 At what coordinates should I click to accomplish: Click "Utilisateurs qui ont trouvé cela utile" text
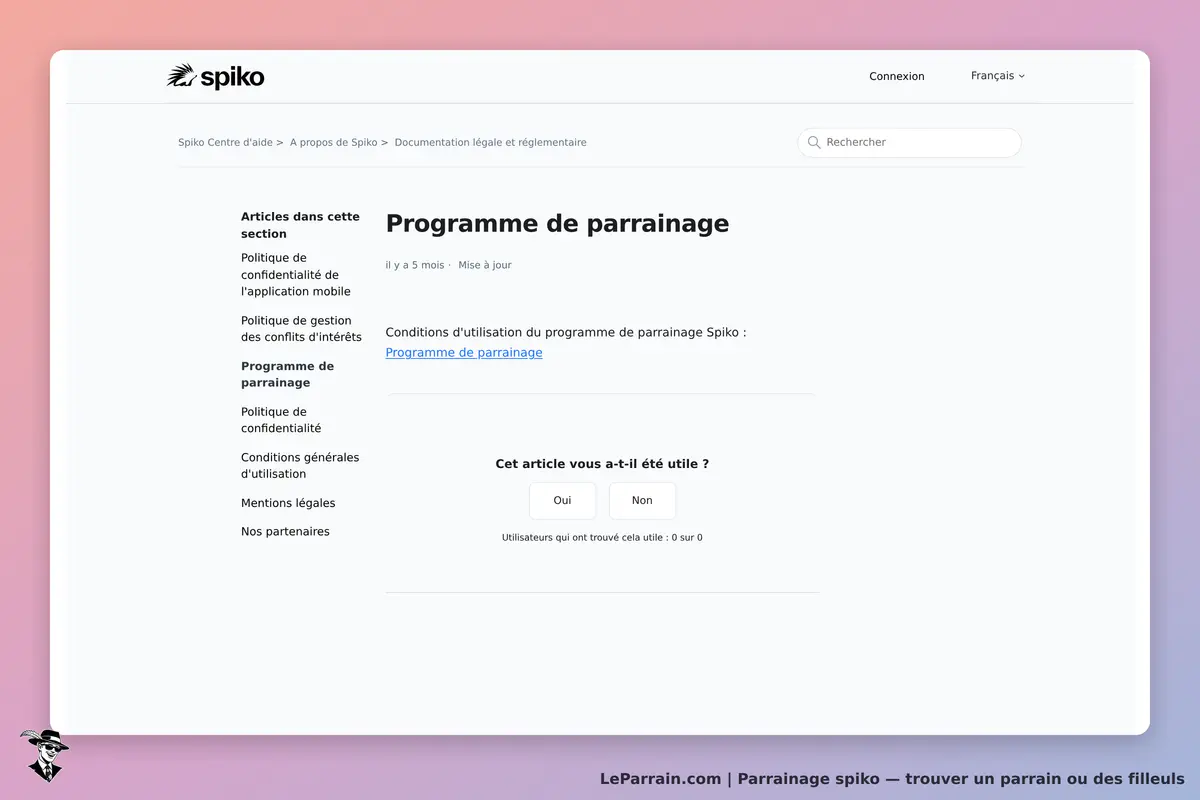[602, 538]
